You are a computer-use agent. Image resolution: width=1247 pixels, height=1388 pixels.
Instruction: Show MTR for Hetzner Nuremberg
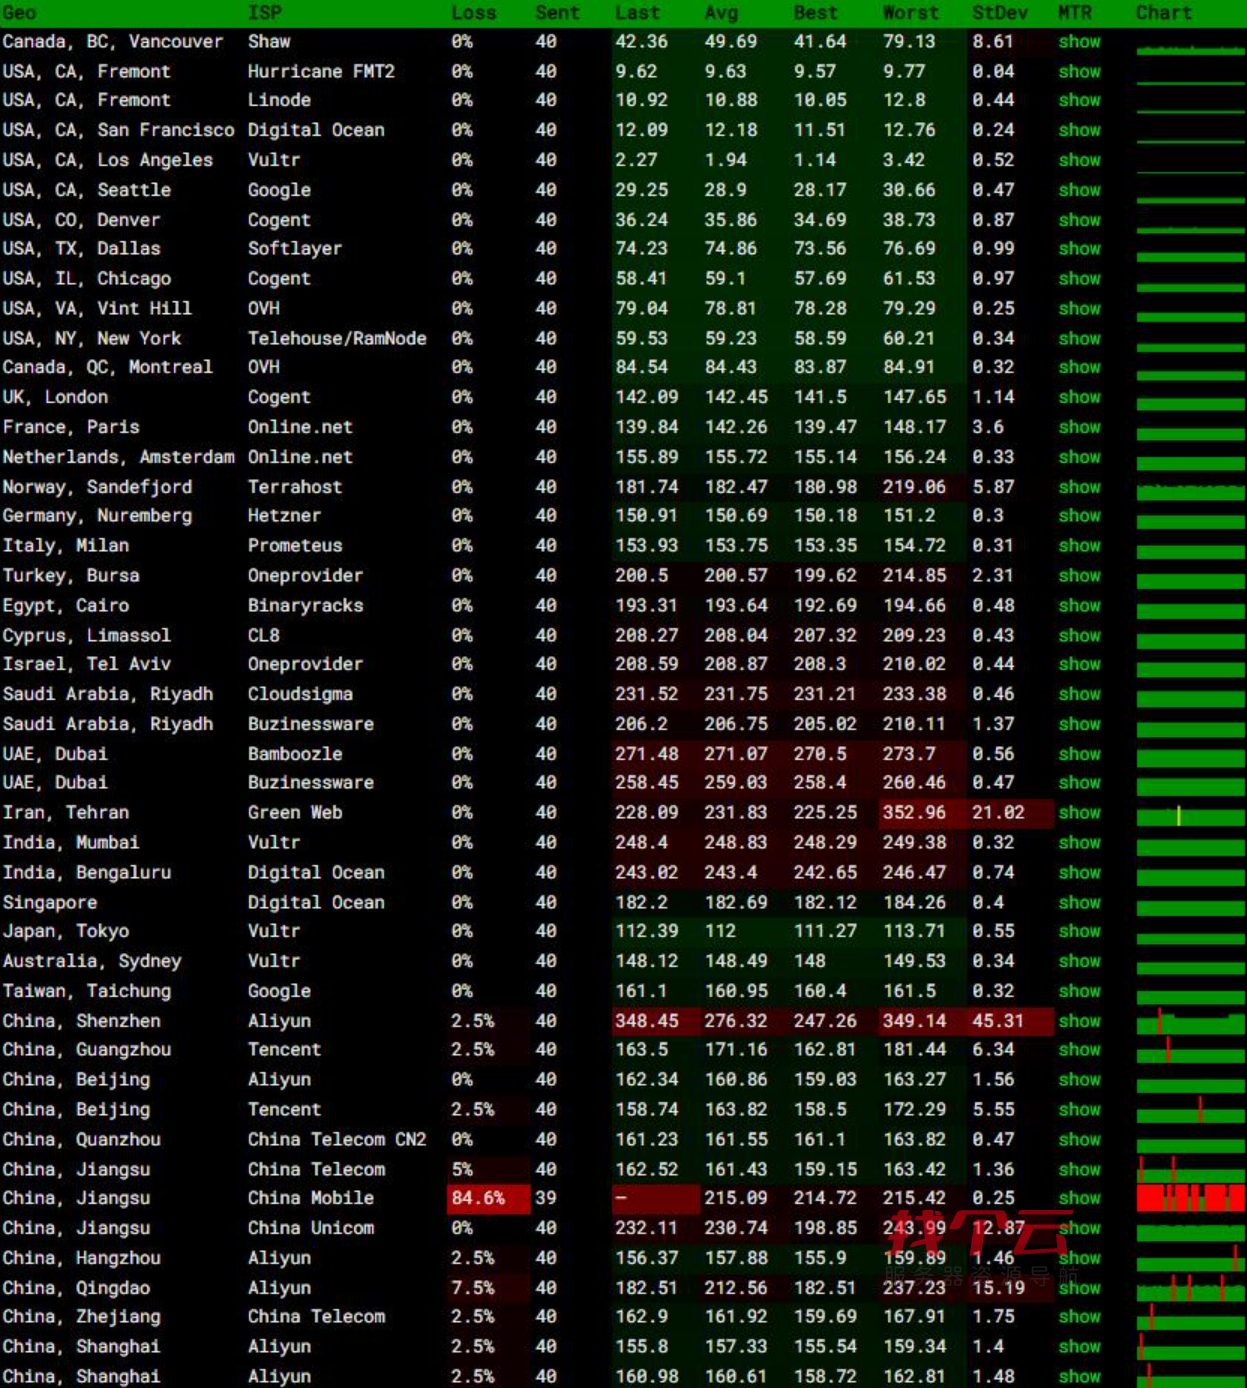(1079, 516)
